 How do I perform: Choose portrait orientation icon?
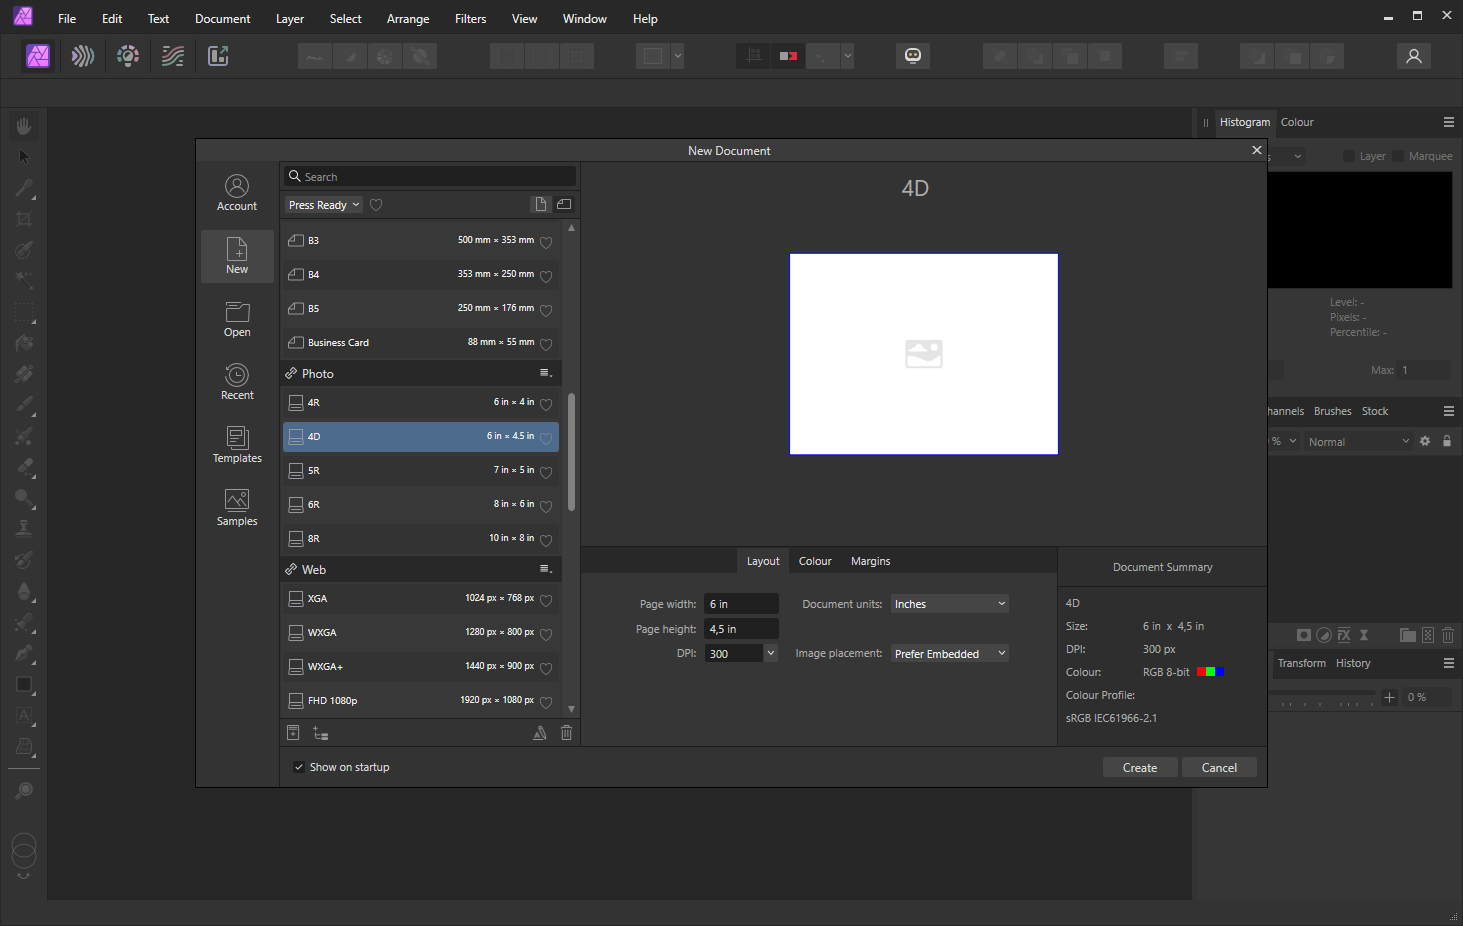[x=541, y=204]
